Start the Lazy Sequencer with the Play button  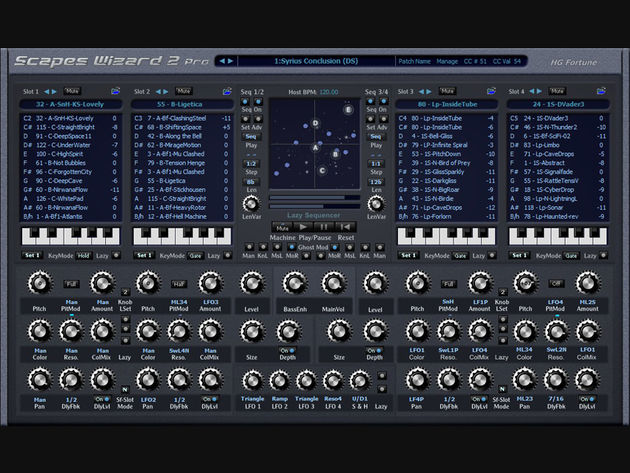(303, 227)
